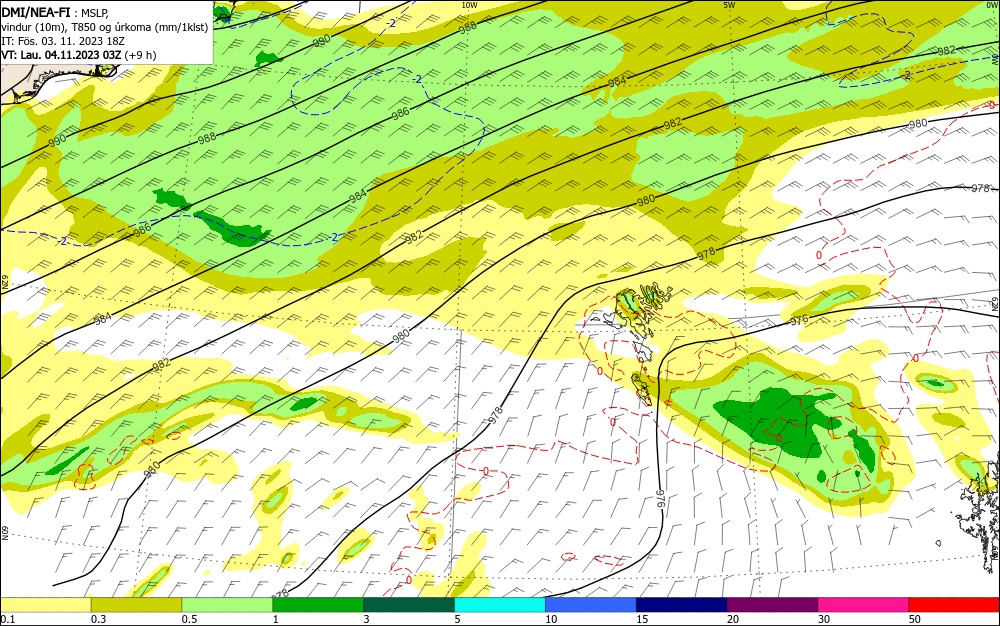
Task: Pick the pink 30–50 legend swatch
Action: [863, 605]
